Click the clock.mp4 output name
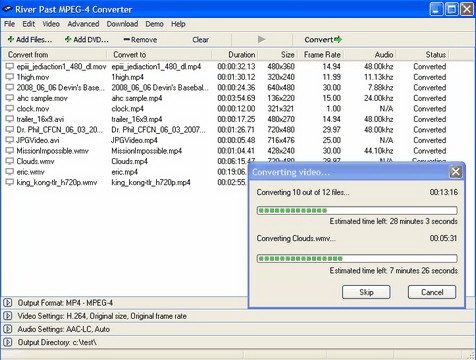 [x=127, y=109]
